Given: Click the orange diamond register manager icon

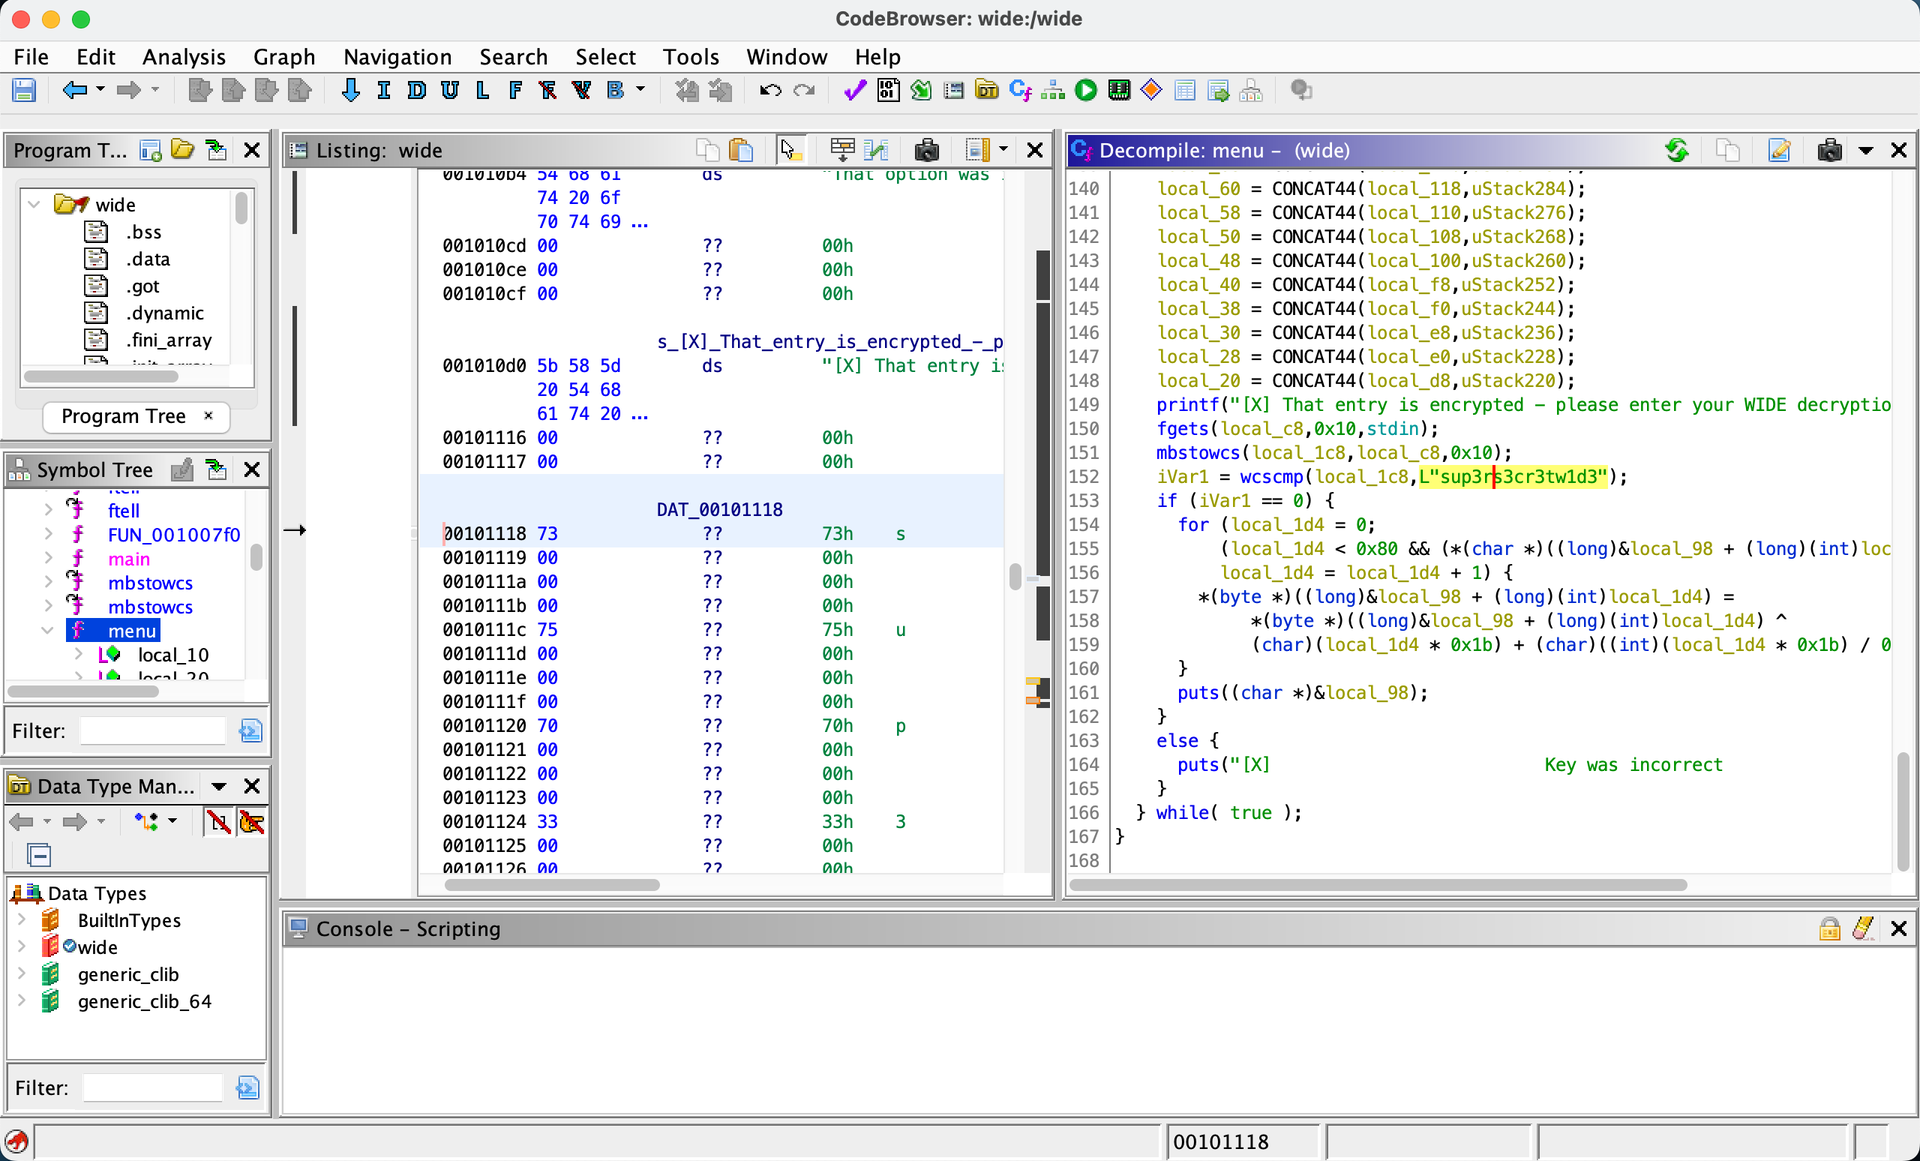Looking at the screenshot, I should [1152, 91].
